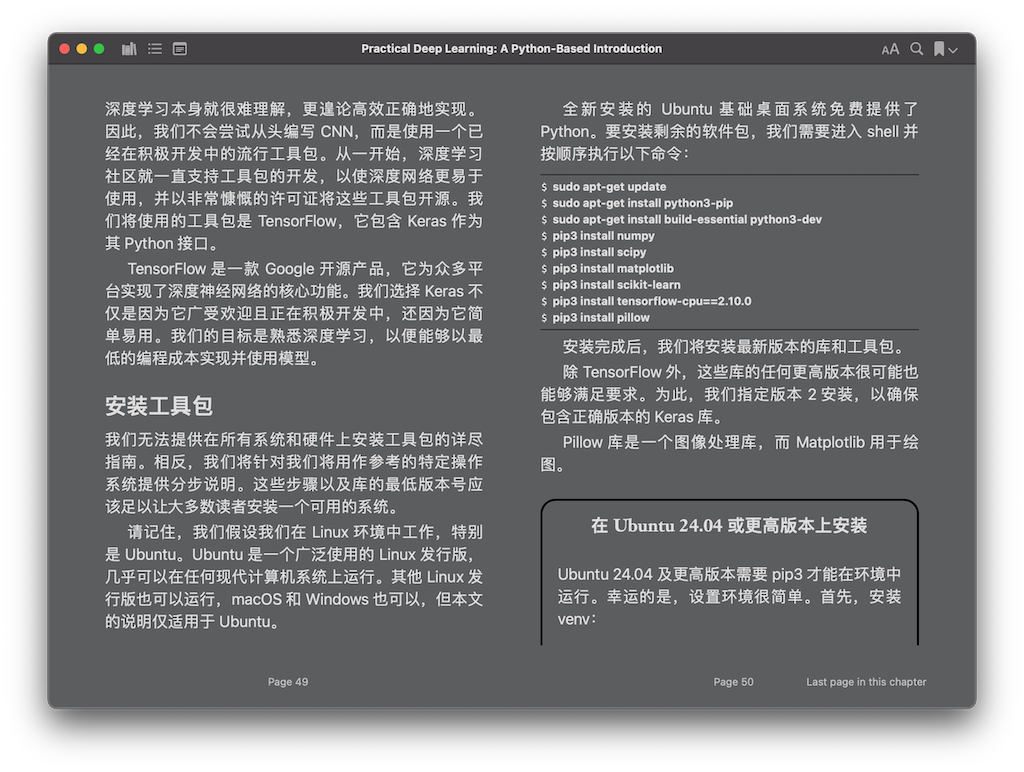Open search using the magnifier icon

click(x=916, y=48)
